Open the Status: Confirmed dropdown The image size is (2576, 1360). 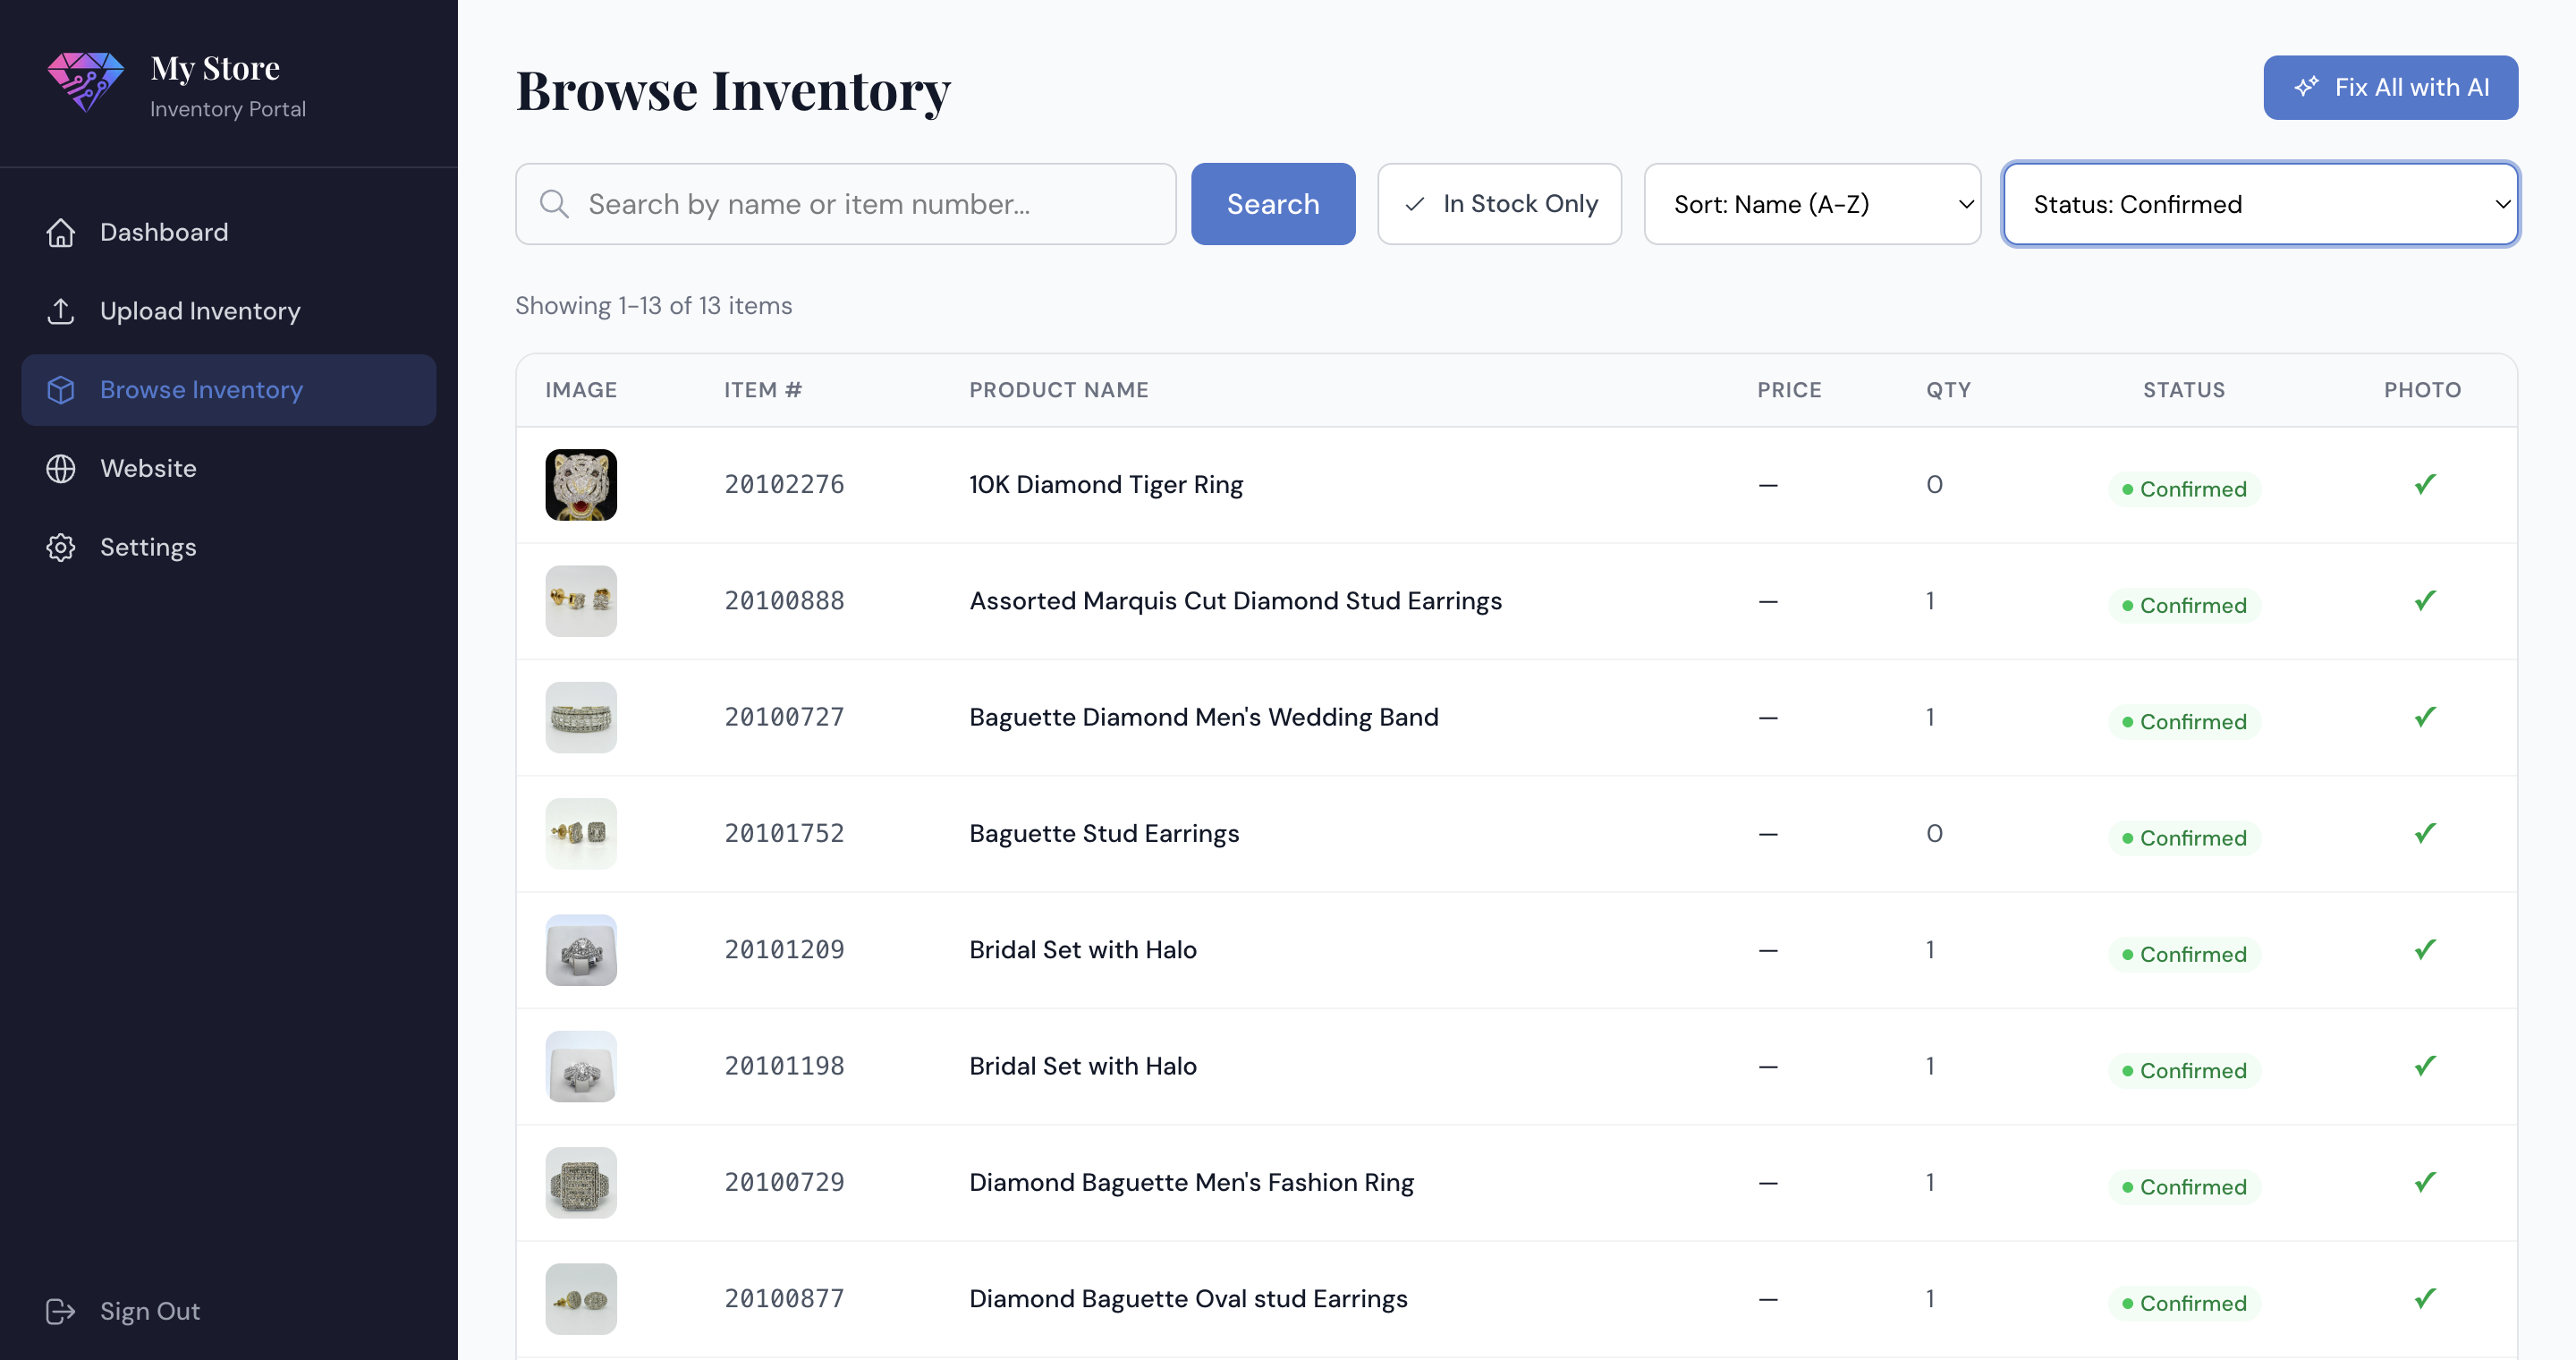point(2260,203)
